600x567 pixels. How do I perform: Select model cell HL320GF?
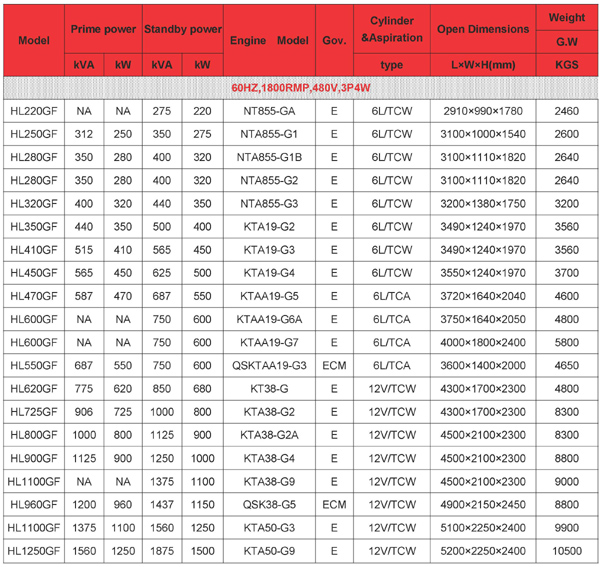point(34,204)
